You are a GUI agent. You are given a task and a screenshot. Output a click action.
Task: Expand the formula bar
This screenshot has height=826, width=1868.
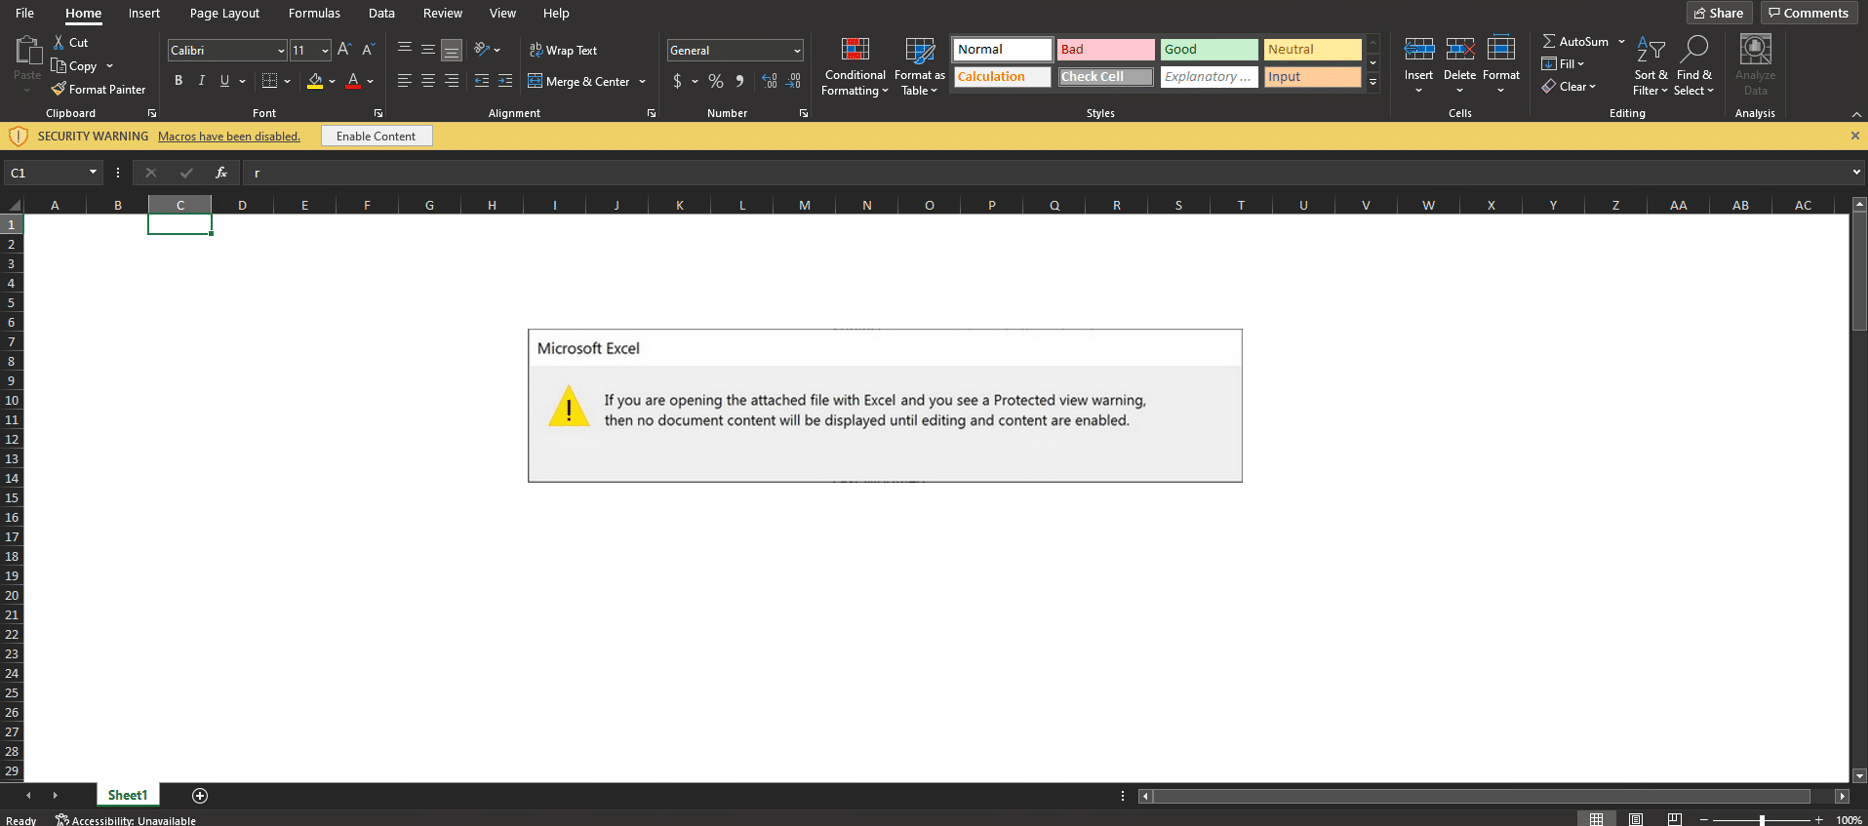pos(1856,173)
